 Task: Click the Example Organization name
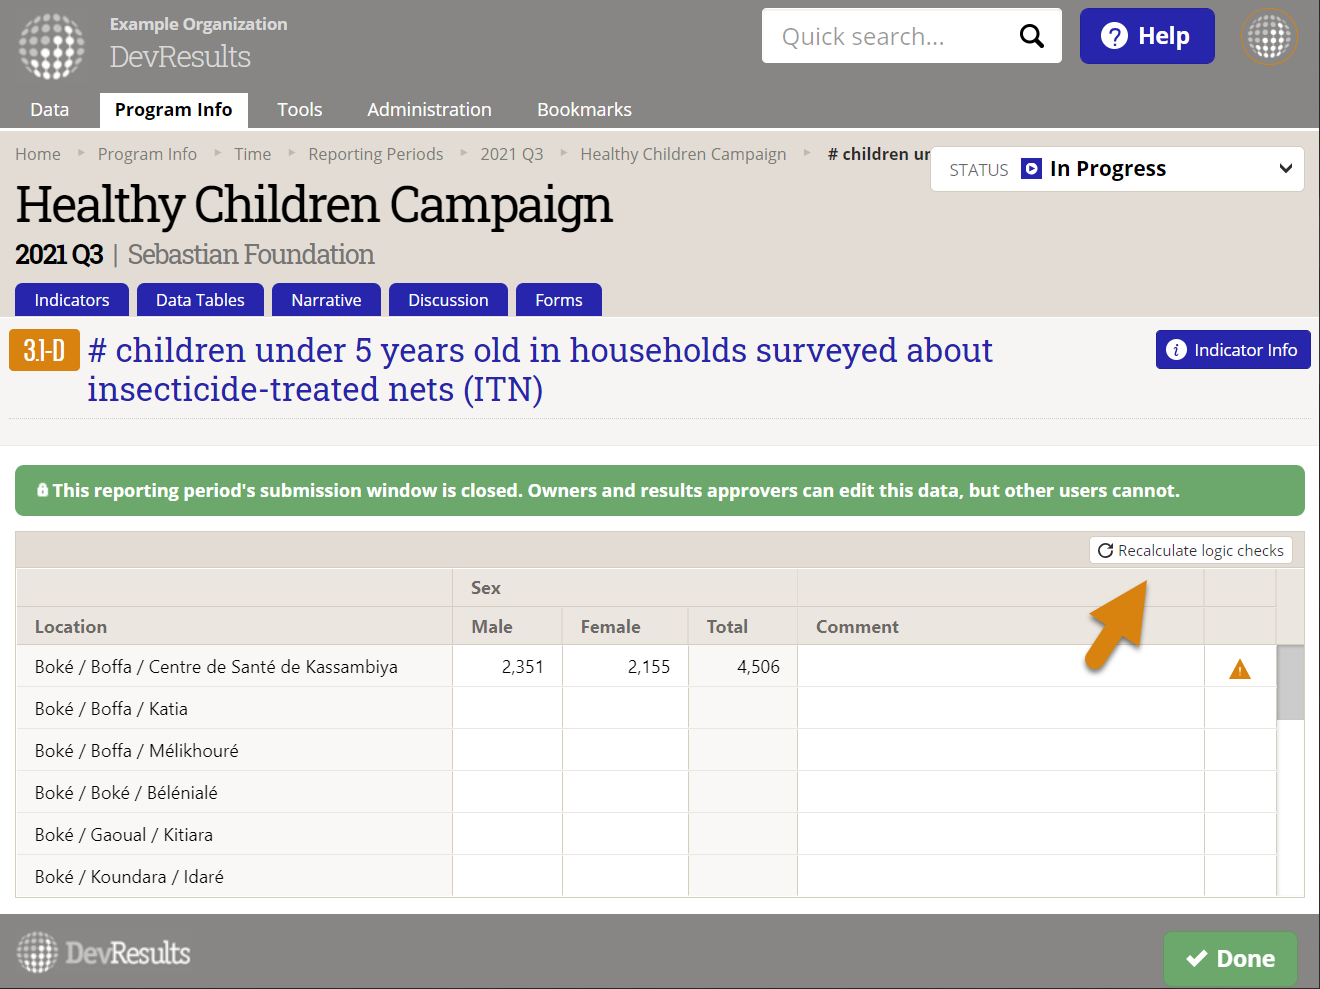coord(198,24)
